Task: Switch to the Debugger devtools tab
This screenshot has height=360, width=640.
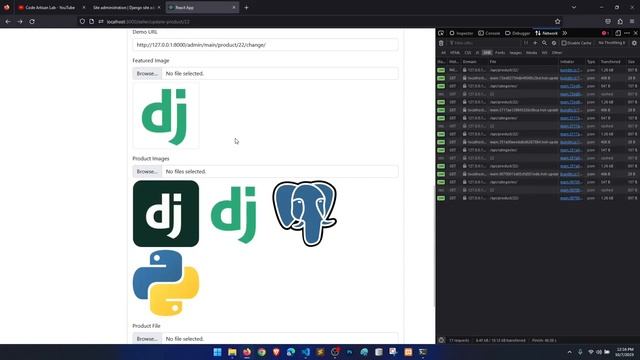Action: [518, 33]
